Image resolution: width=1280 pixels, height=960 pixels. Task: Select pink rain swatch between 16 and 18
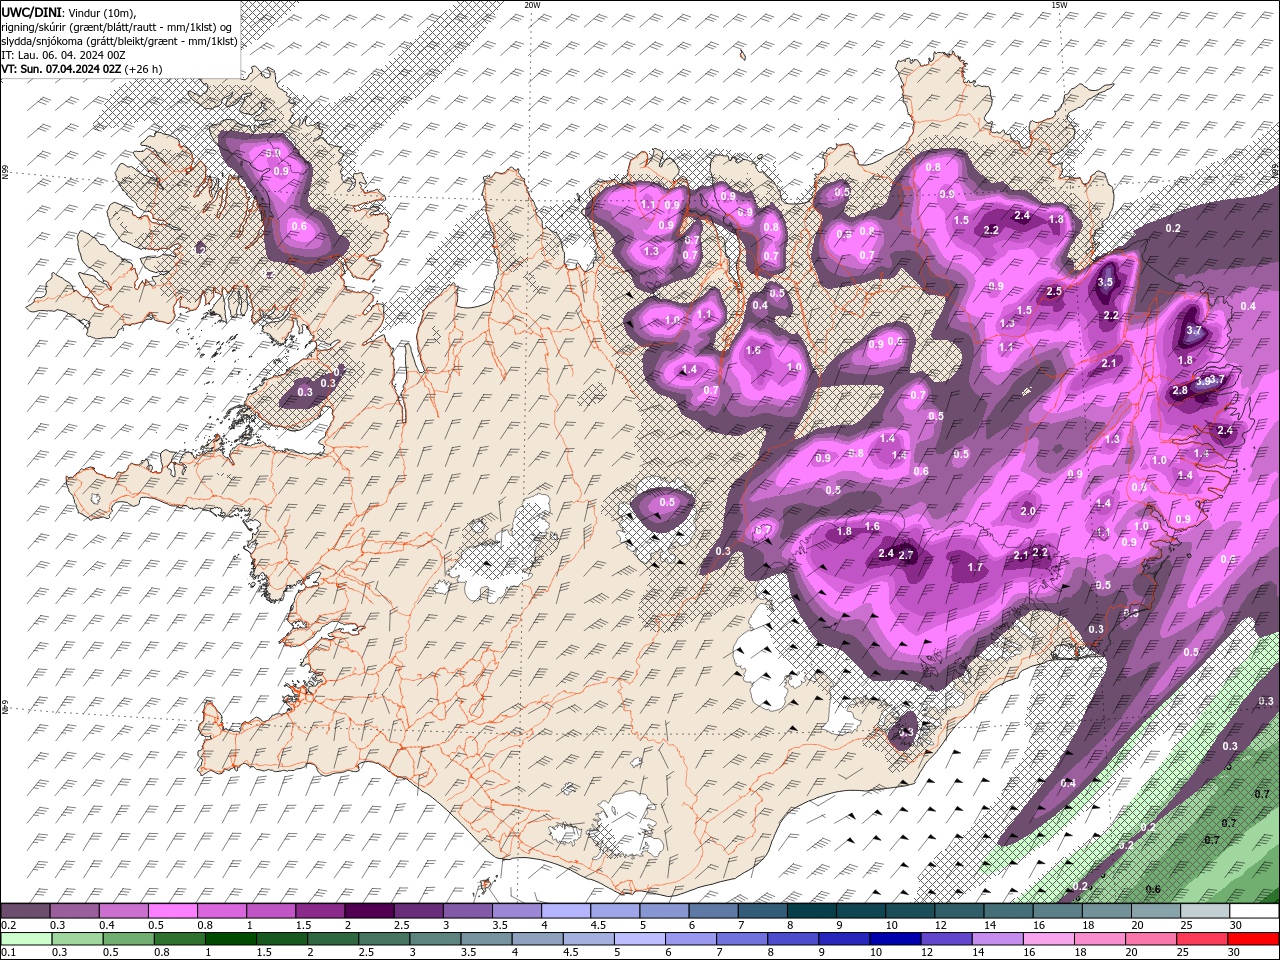click(1048, 938)
